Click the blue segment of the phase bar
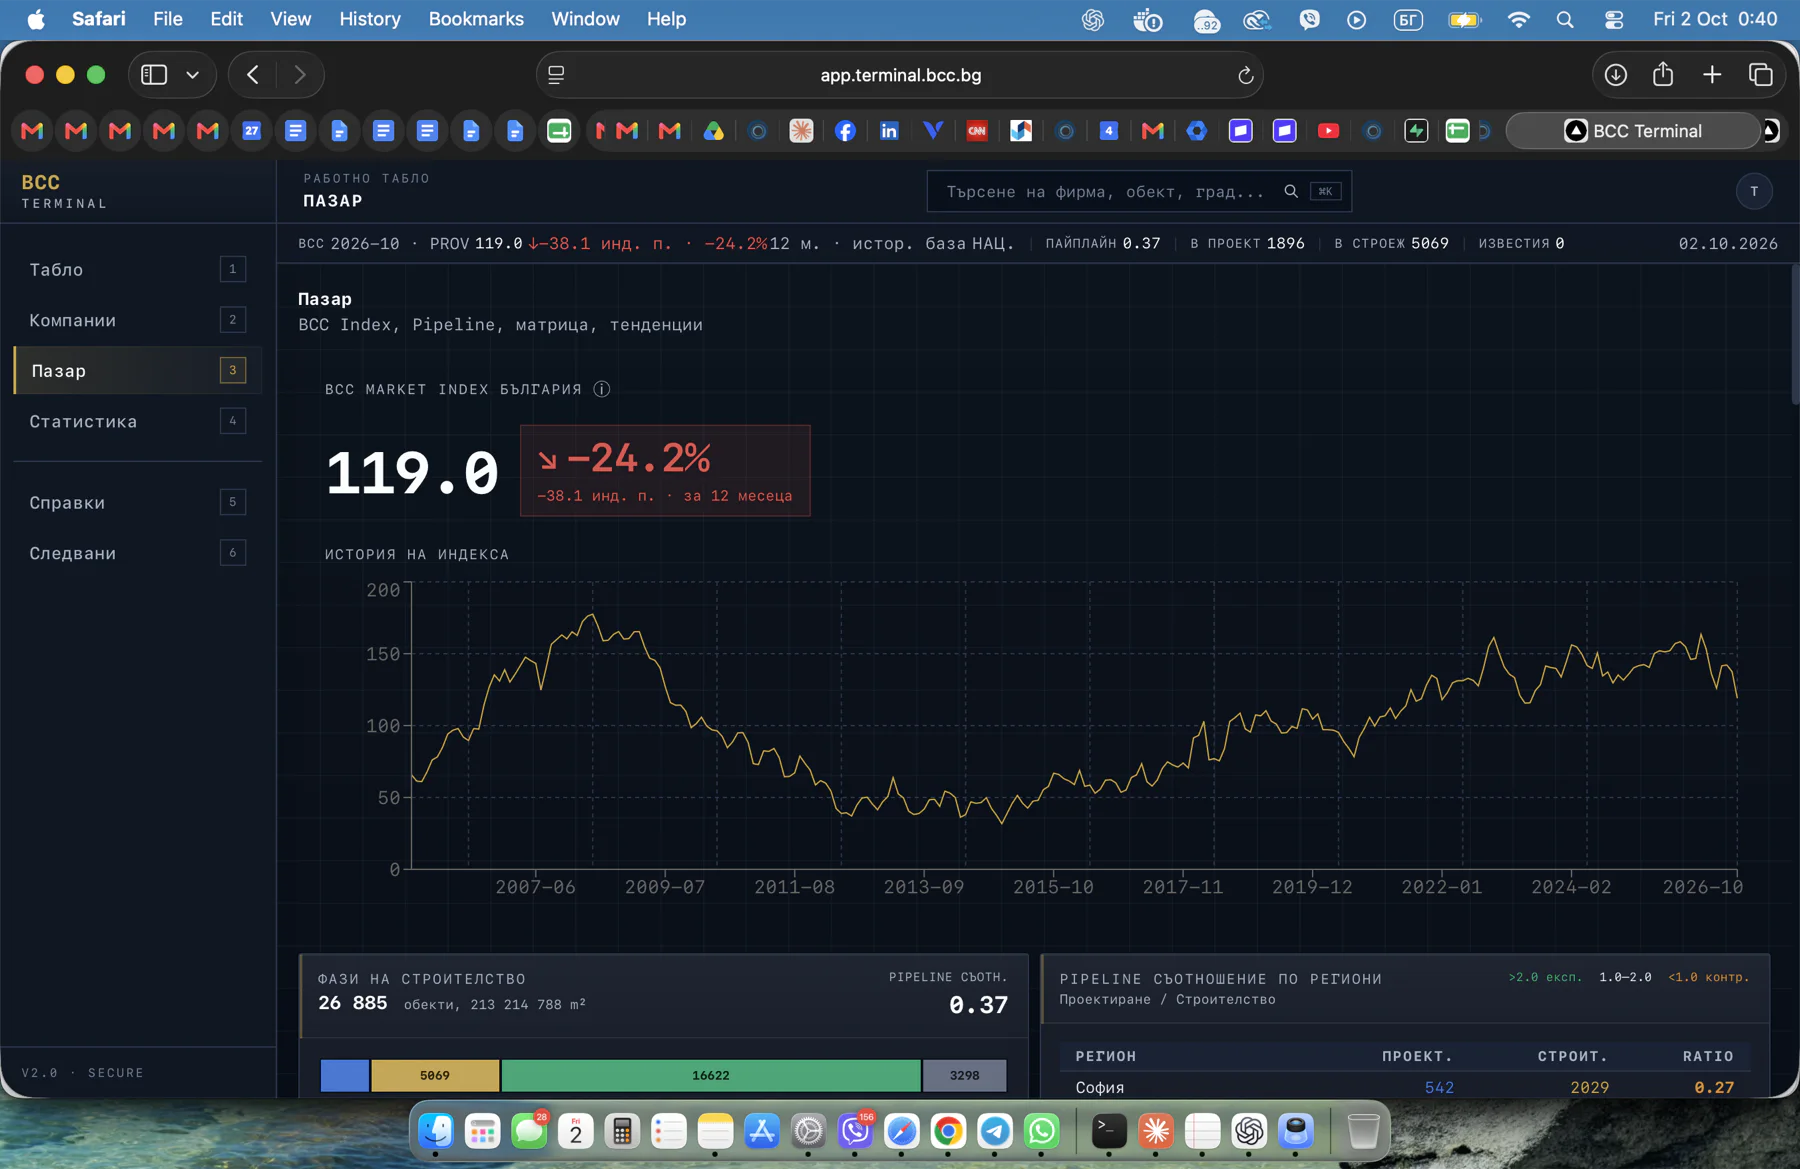The image size is (1800, 1169). 345,1075
